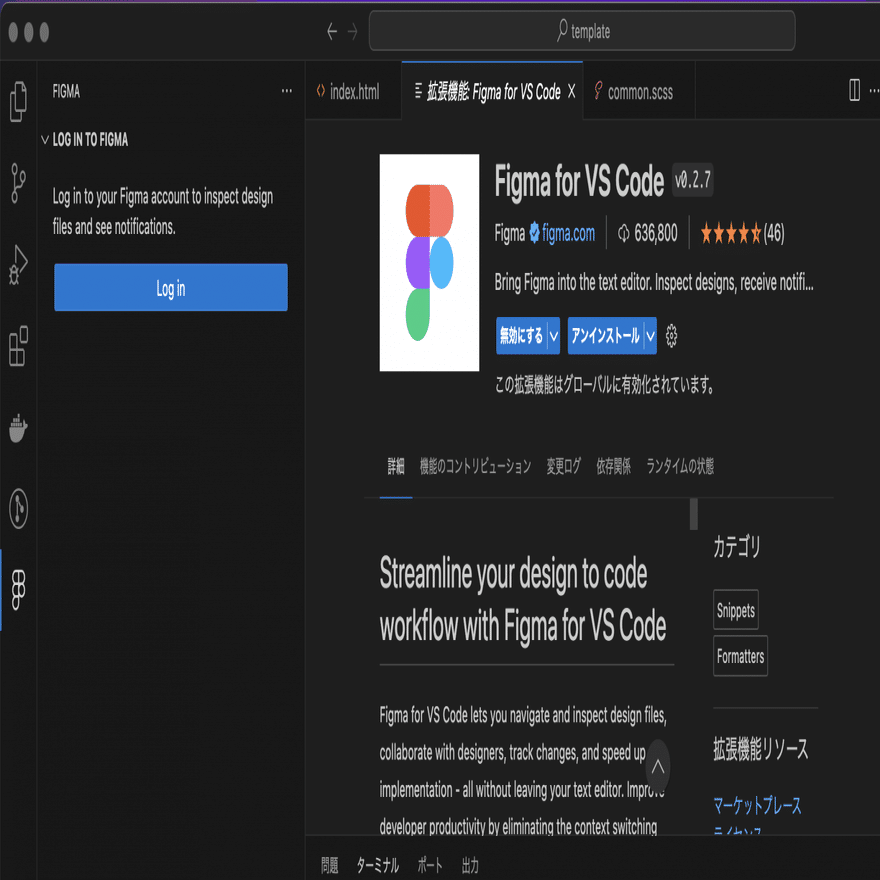
Task: Click the install count download icon
Action: (x=624, y=233)
